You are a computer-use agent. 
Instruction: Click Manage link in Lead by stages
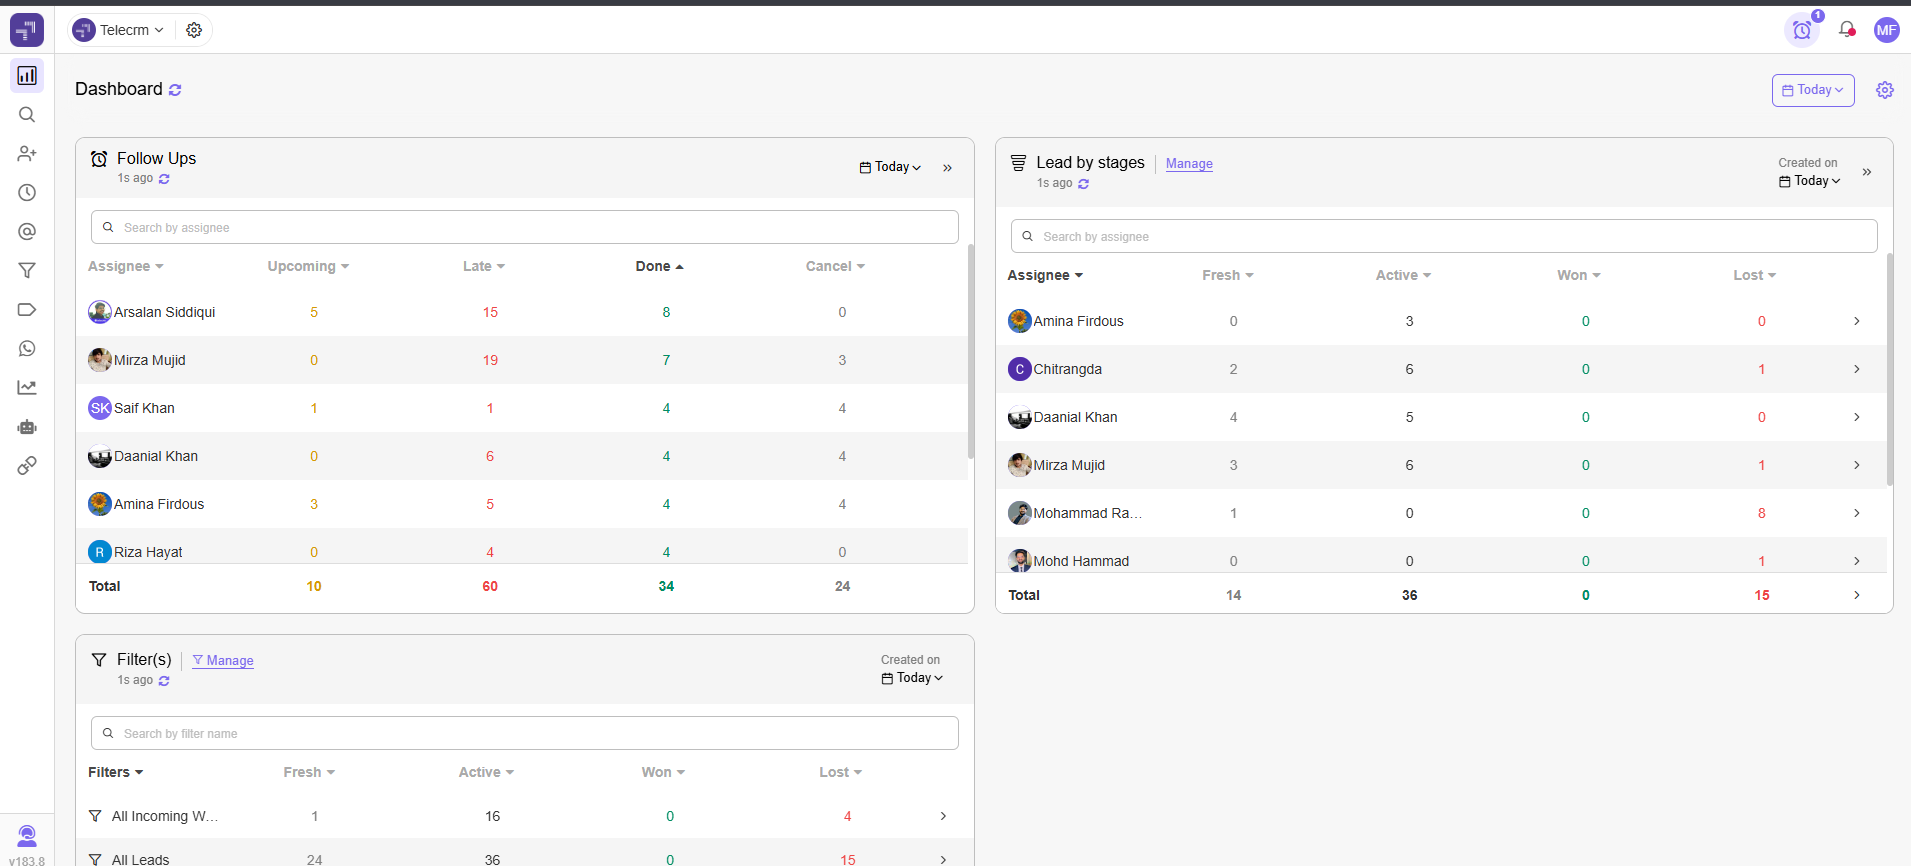[x=1189, y=164]
